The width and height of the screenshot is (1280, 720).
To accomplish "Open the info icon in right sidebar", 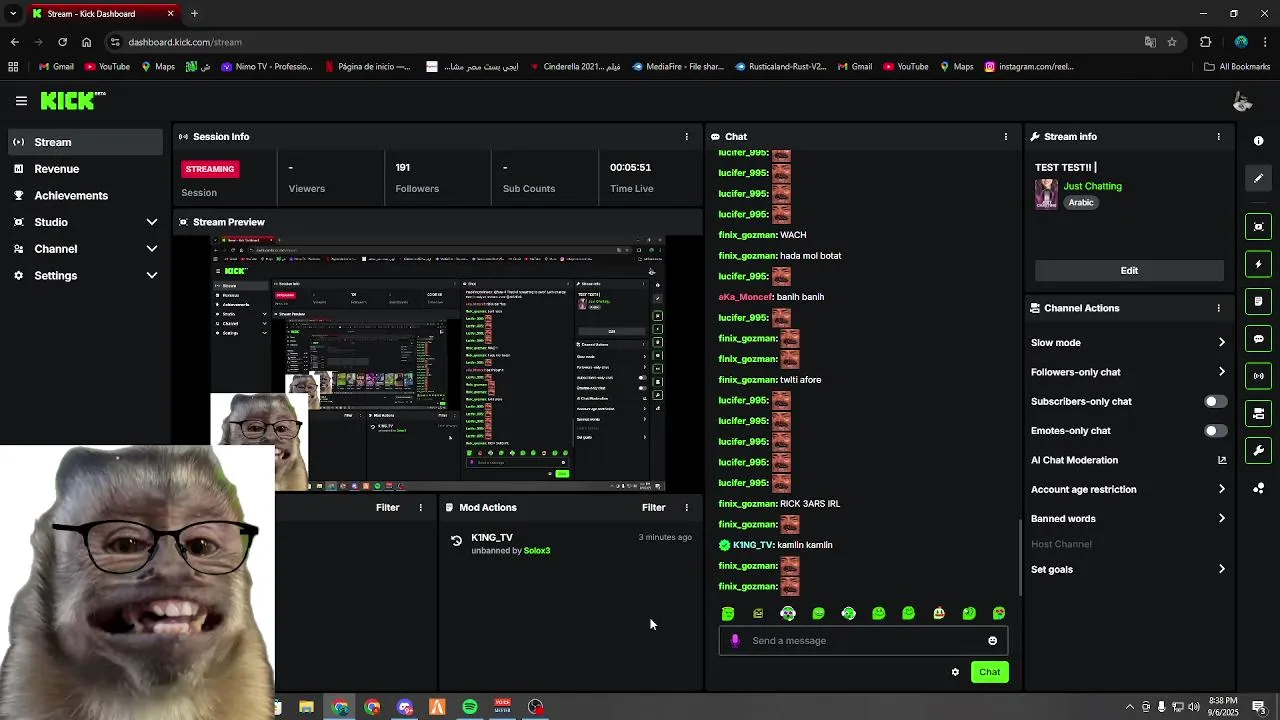I will pos(1258,141).
